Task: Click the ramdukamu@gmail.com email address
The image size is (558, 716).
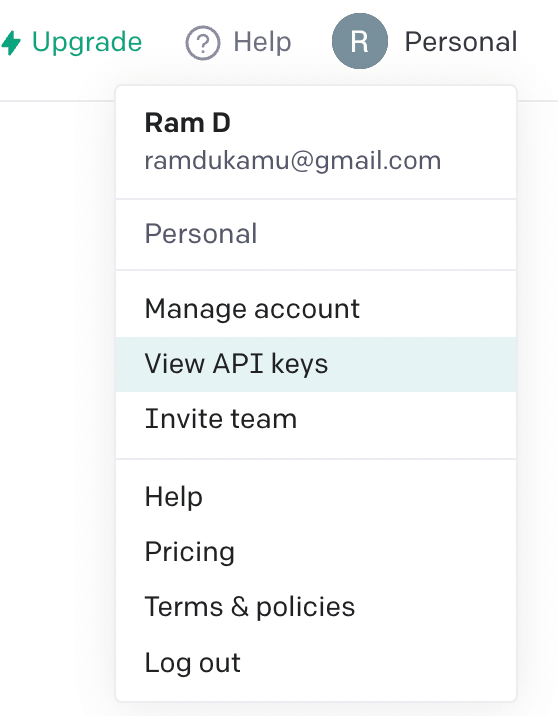Action: 293,161
